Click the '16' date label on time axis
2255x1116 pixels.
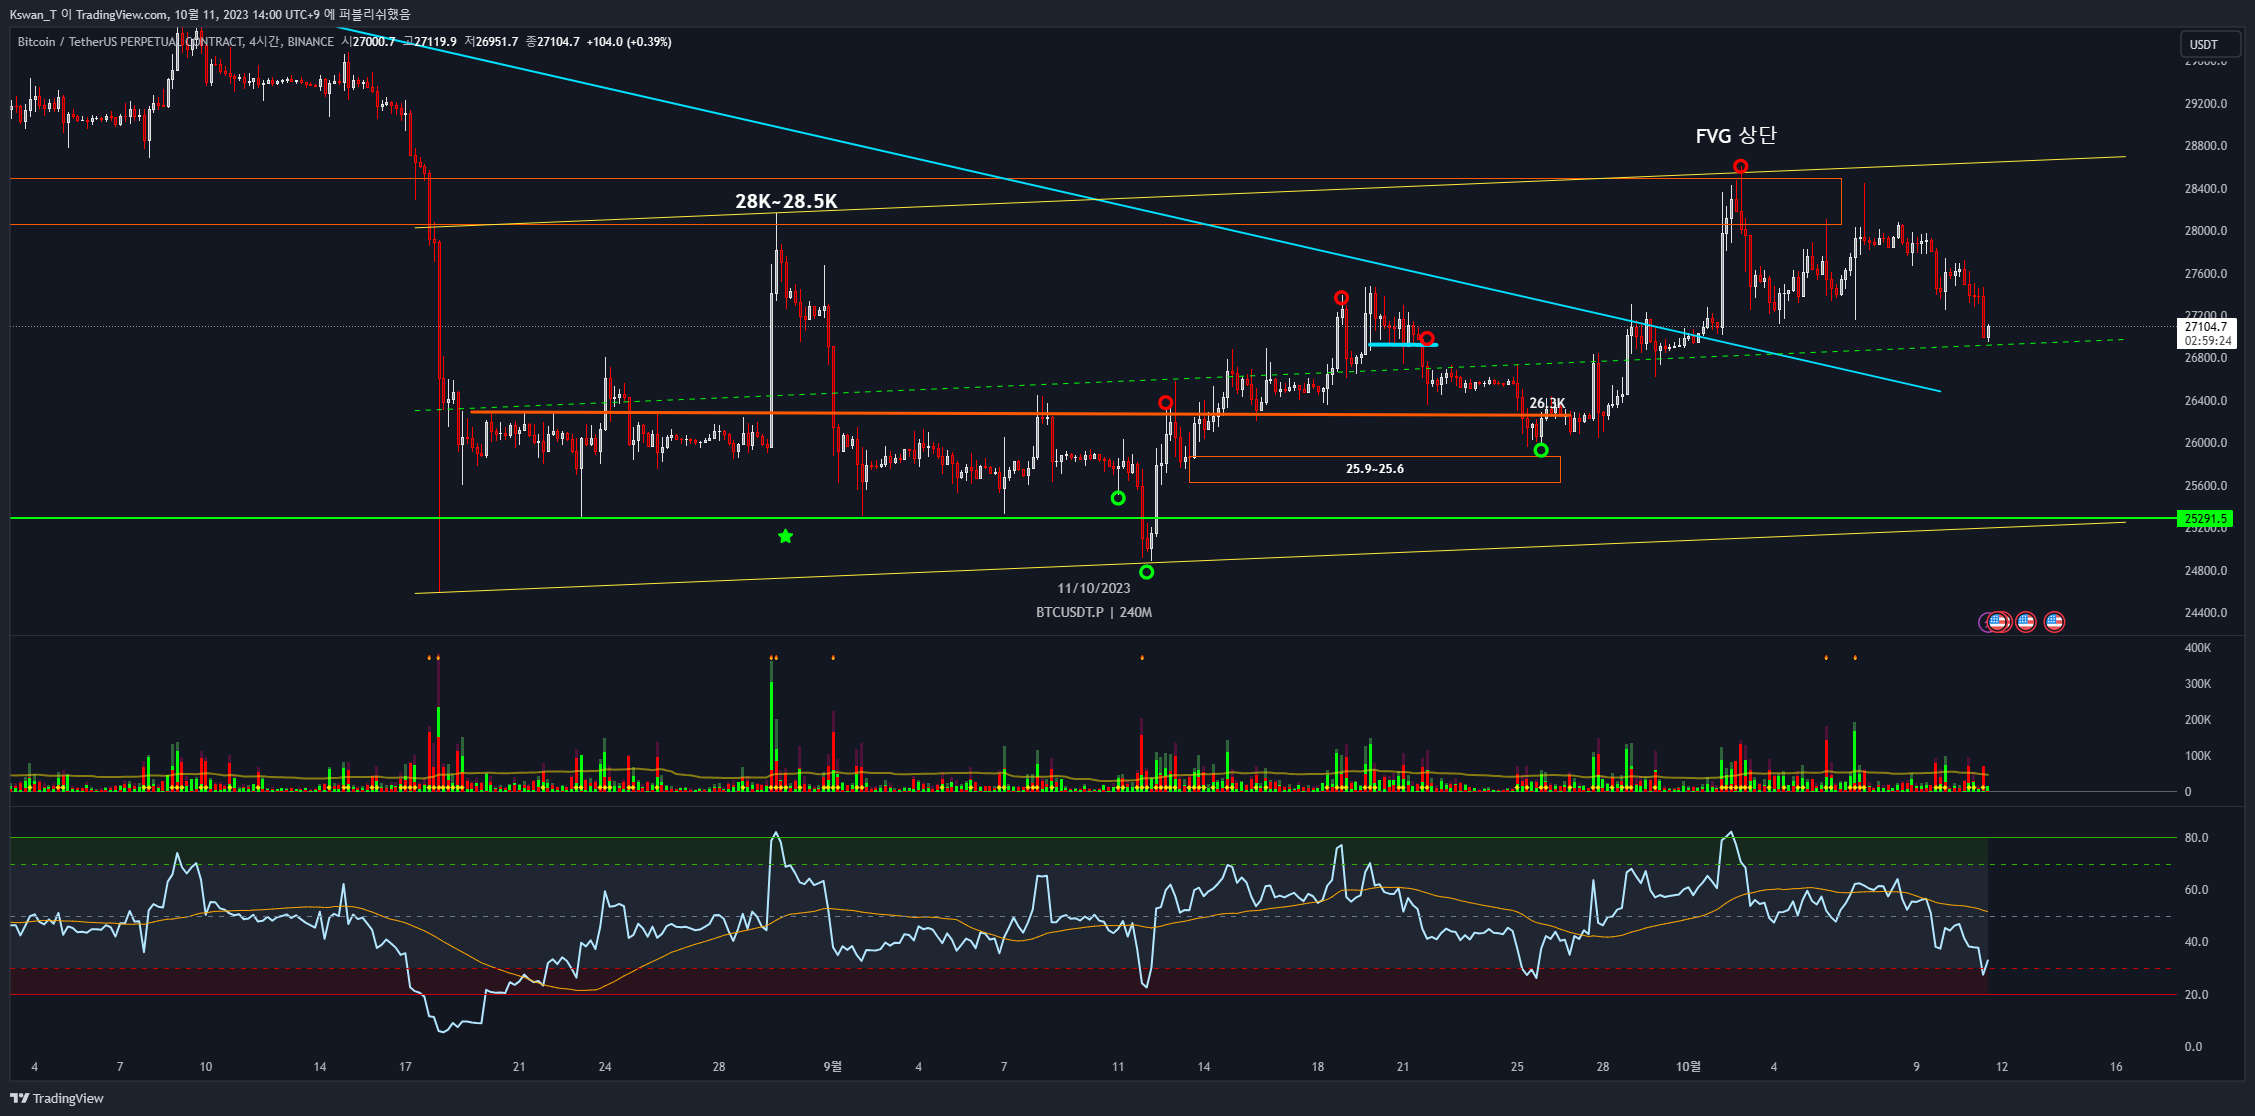[2116, 1066]
